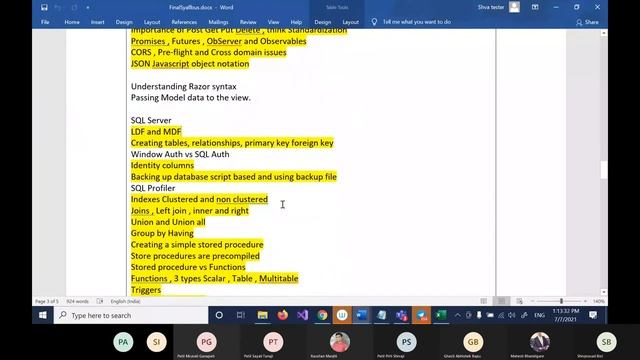Click zoom out minus button
Image resolution: width=640 pixels, height=360 pixels.
pos(533,301)
